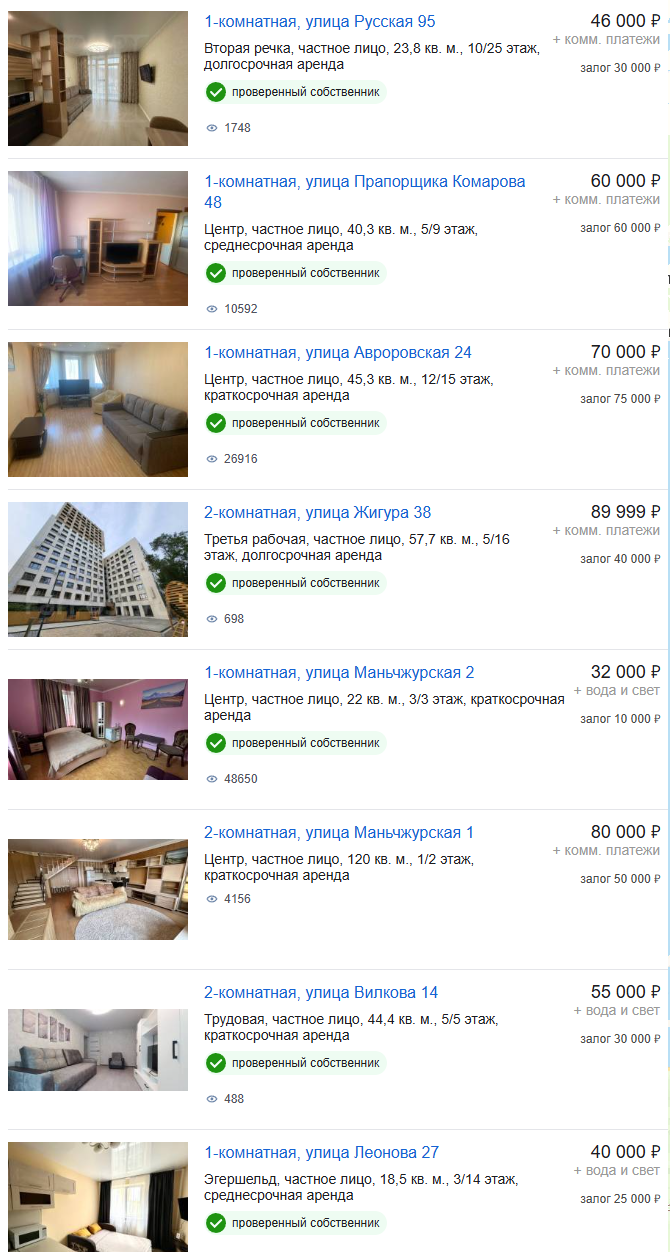Open the listing 1-комнатная, улица Русская 95

click(320, 22)
